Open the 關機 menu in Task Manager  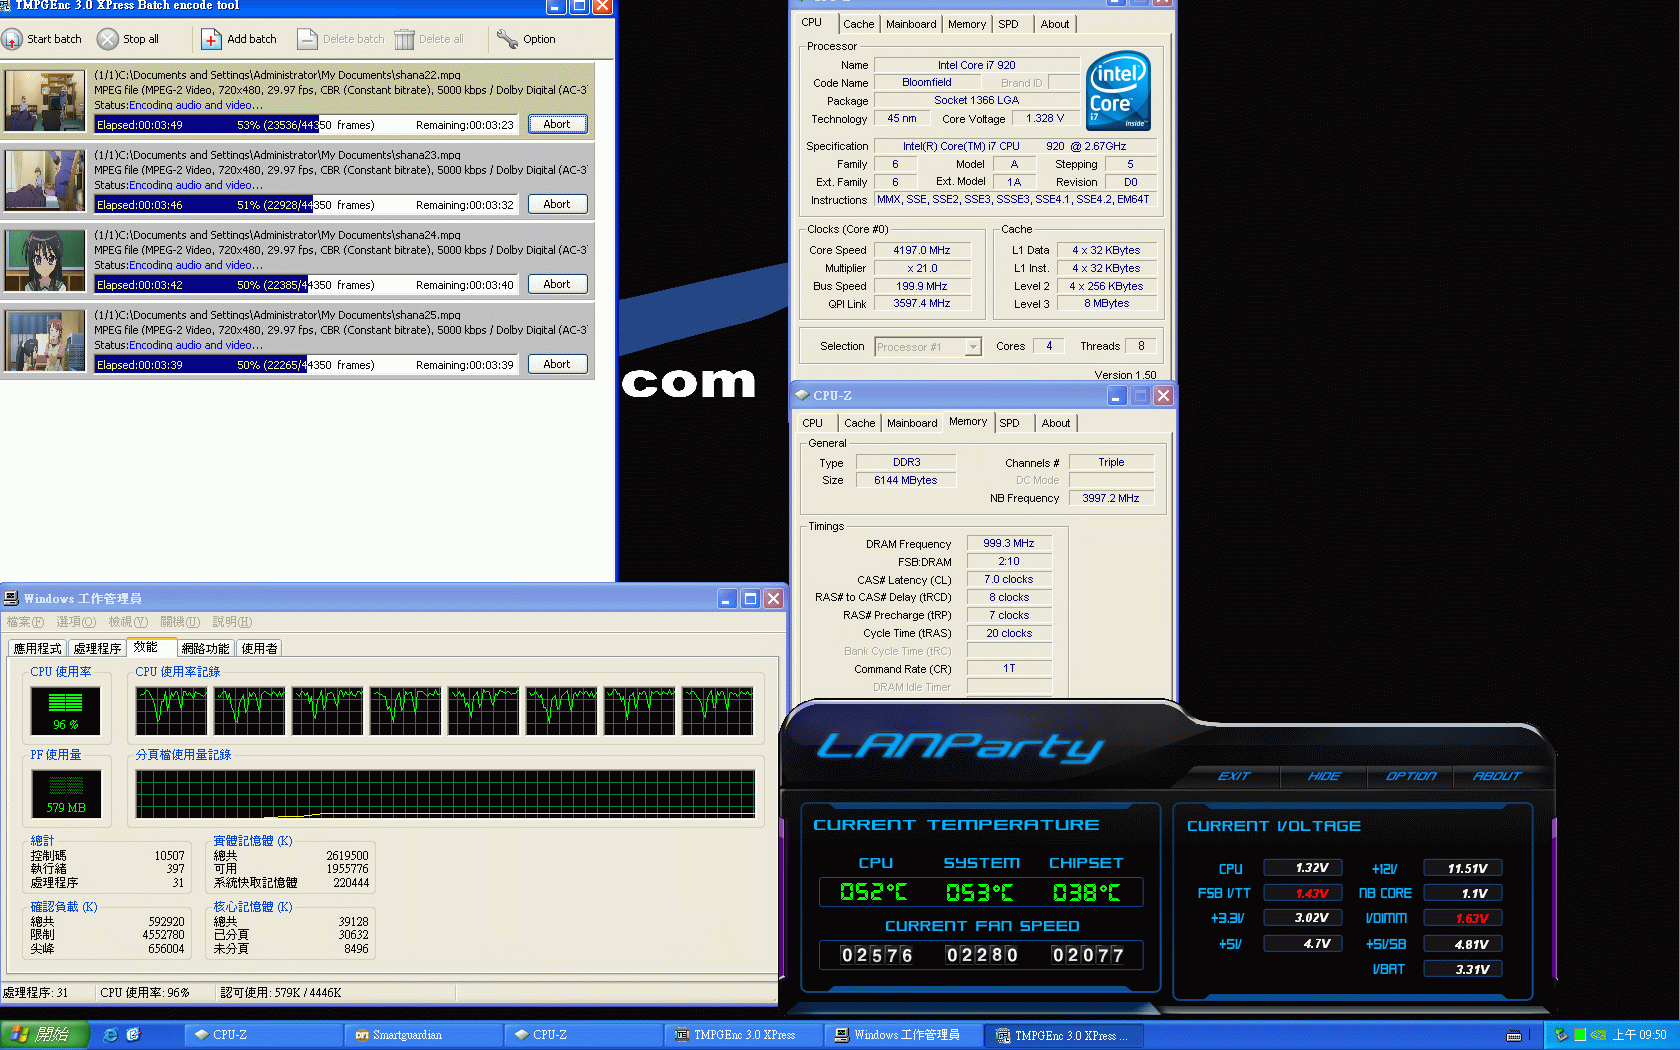[x=180, y=622]
